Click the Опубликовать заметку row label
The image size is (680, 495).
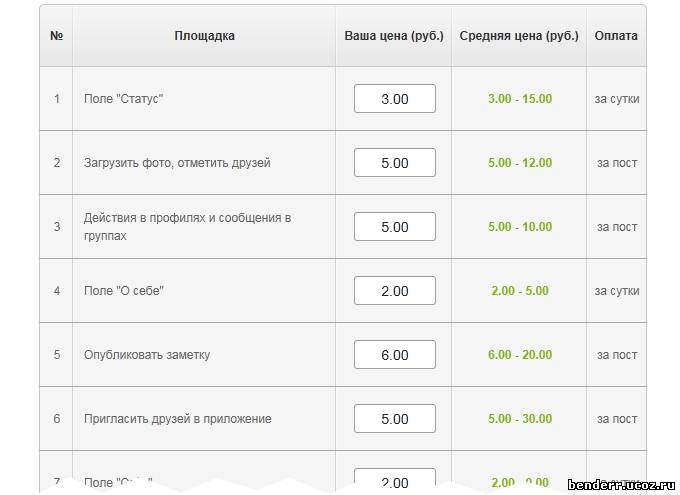[147, 355]
